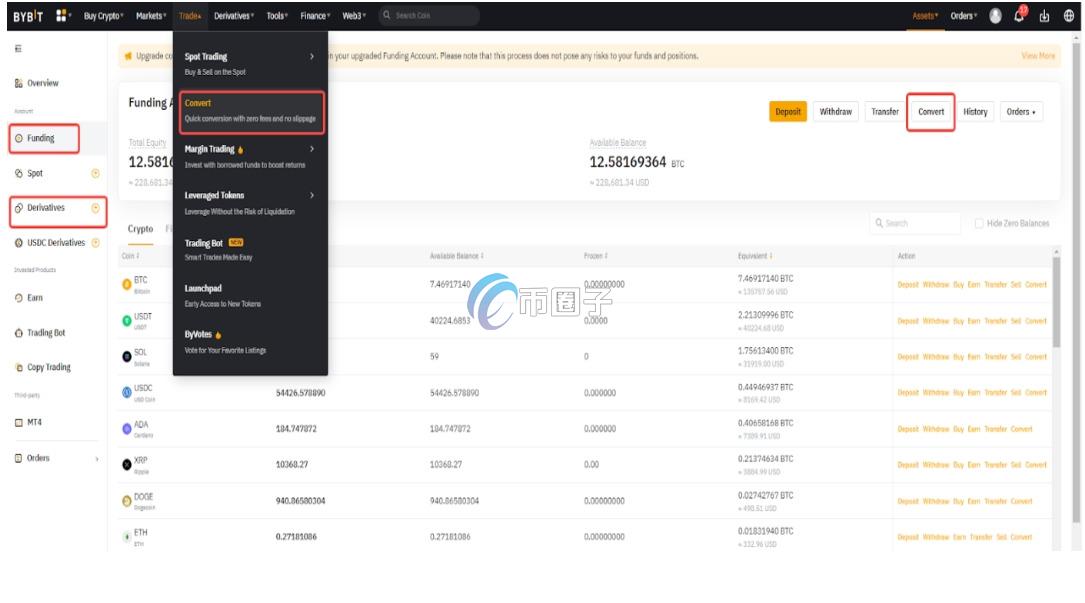This screenshot has width=1085, height=603.
Task: Toggle the Derivatives new-feature badge
Action: (x=93, y=210)
